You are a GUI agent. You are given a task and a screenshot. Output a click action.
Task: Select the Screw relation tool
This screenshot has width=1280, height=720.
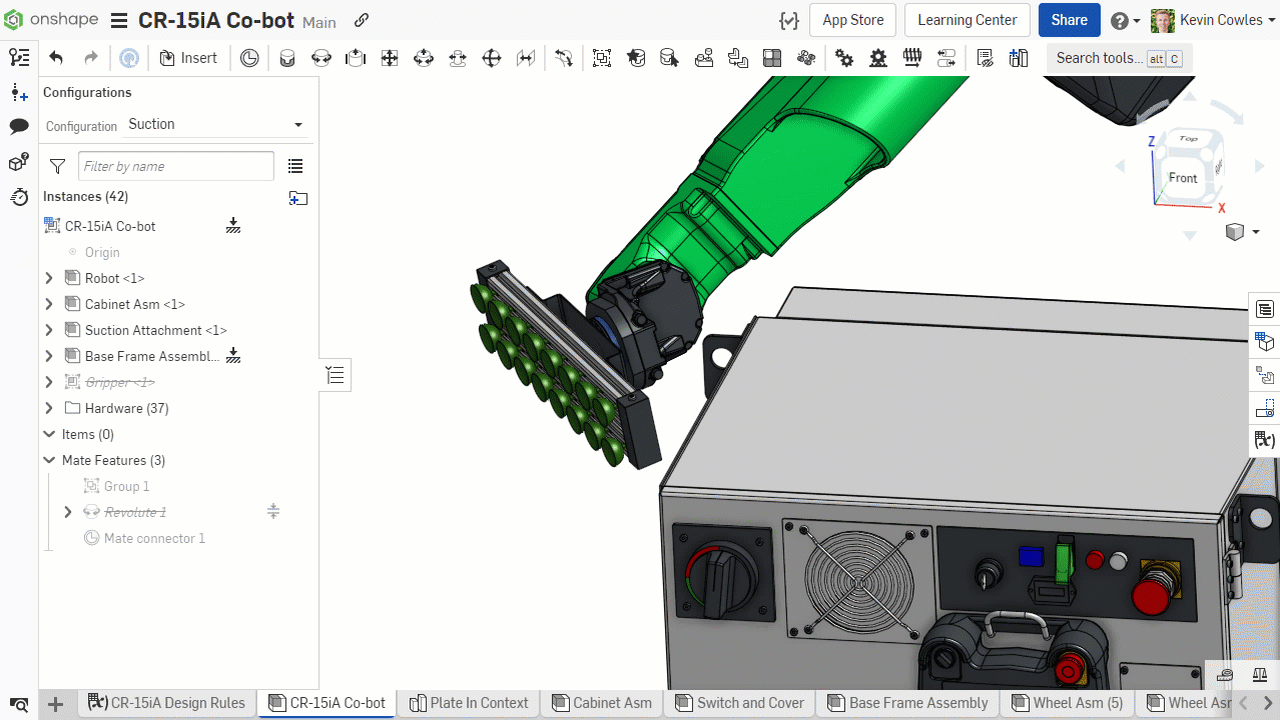click(x=912, y=58)
